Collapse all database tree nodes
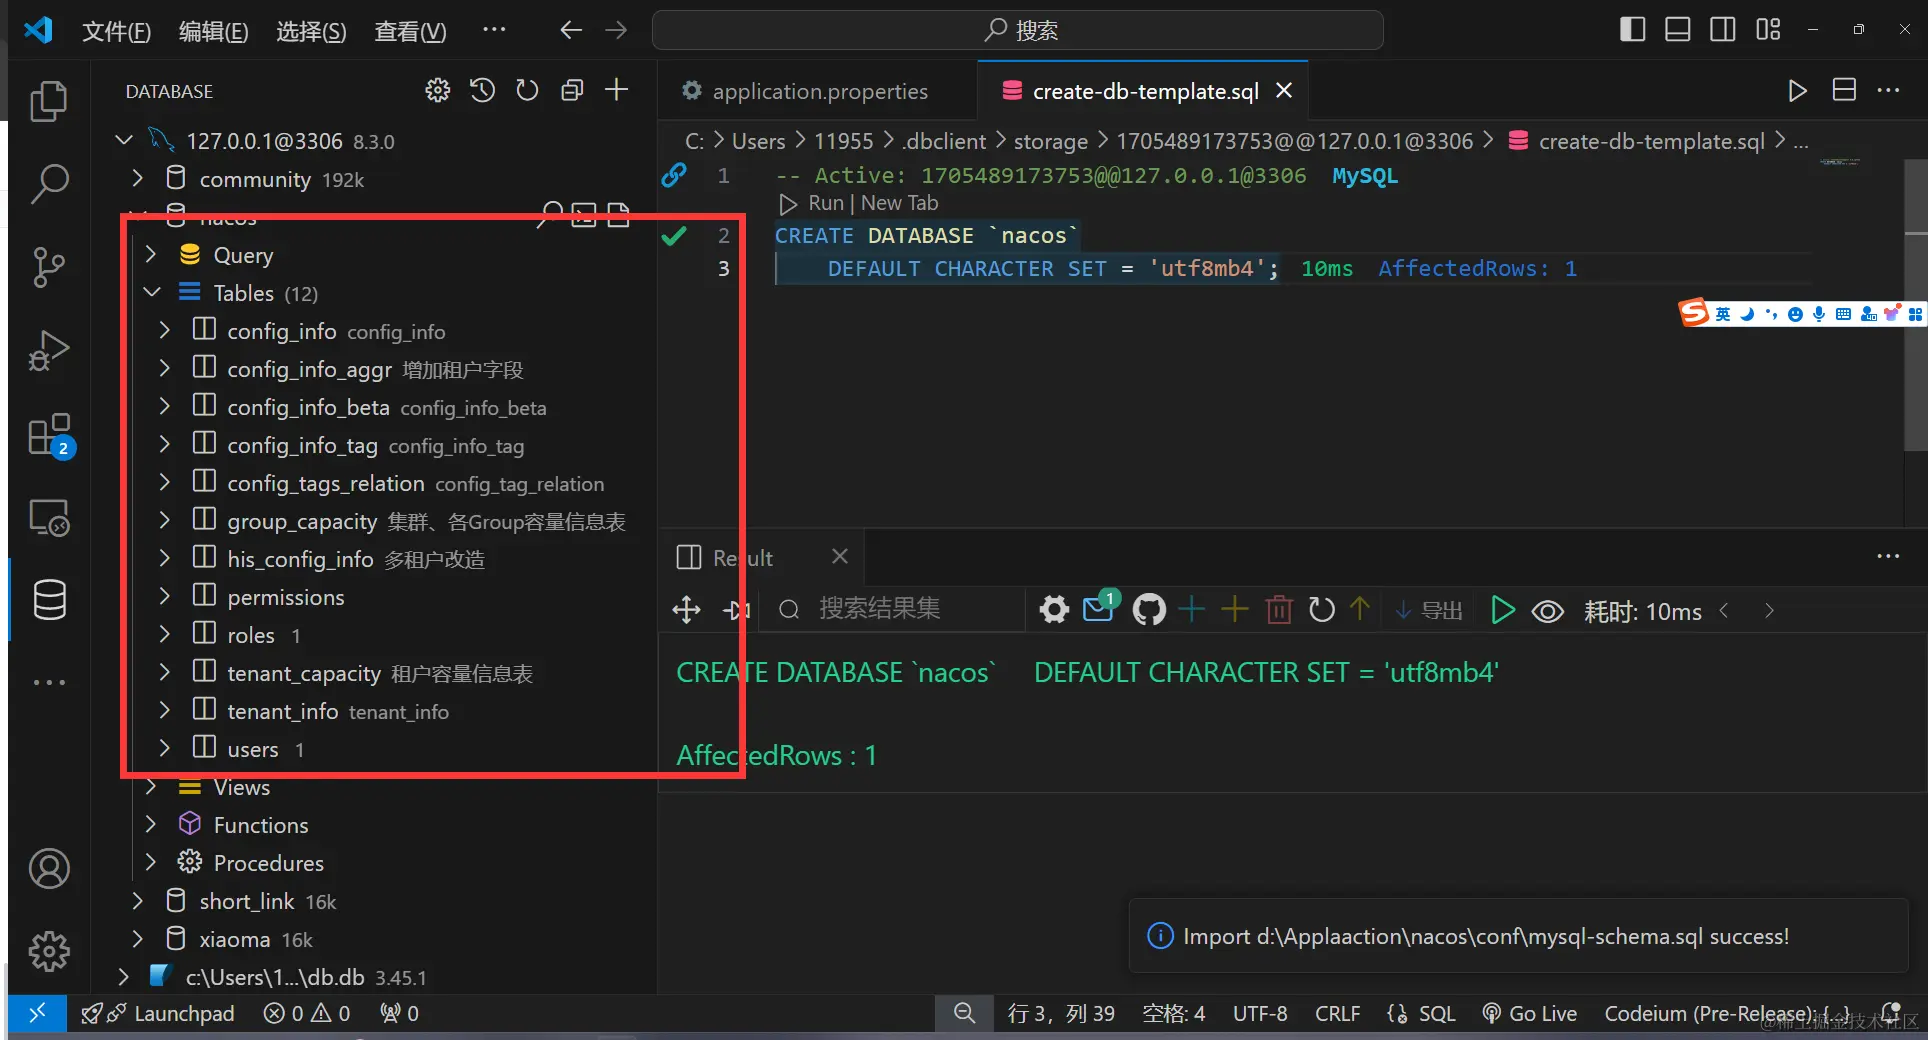 [x=572, y=91]
